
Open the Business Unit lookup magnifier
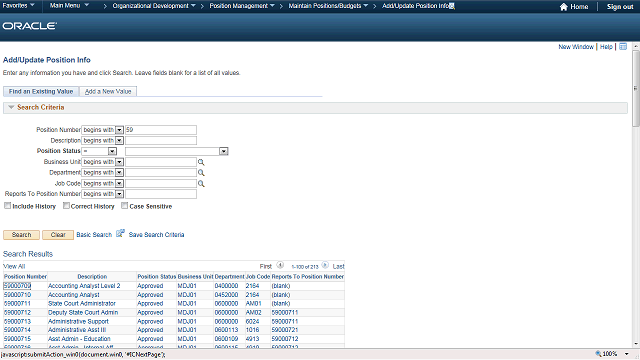tap(201, 162)
